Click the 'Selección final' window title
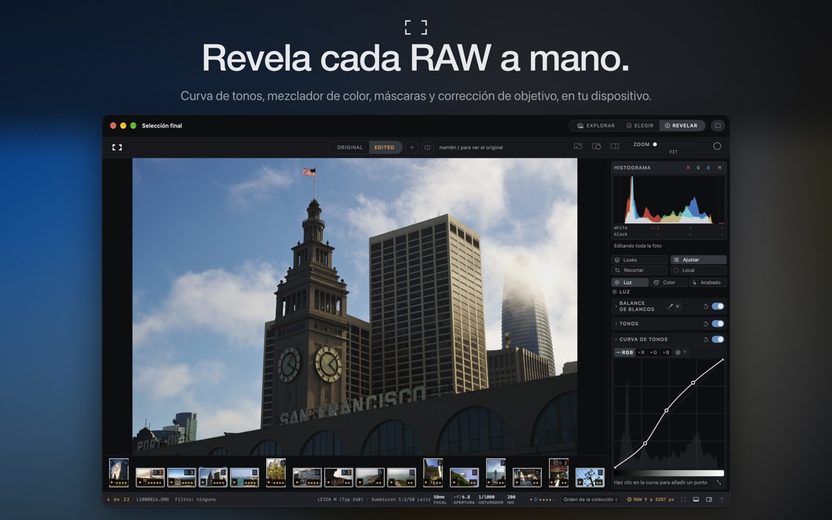The height and width of the screenshot is (520, 832). (162, 126)
